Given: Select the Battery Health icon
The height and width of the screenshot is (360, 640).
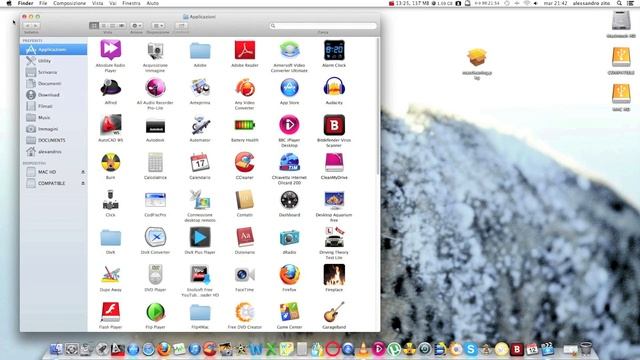Looking at the screenshot, I should tap(244, 125).
